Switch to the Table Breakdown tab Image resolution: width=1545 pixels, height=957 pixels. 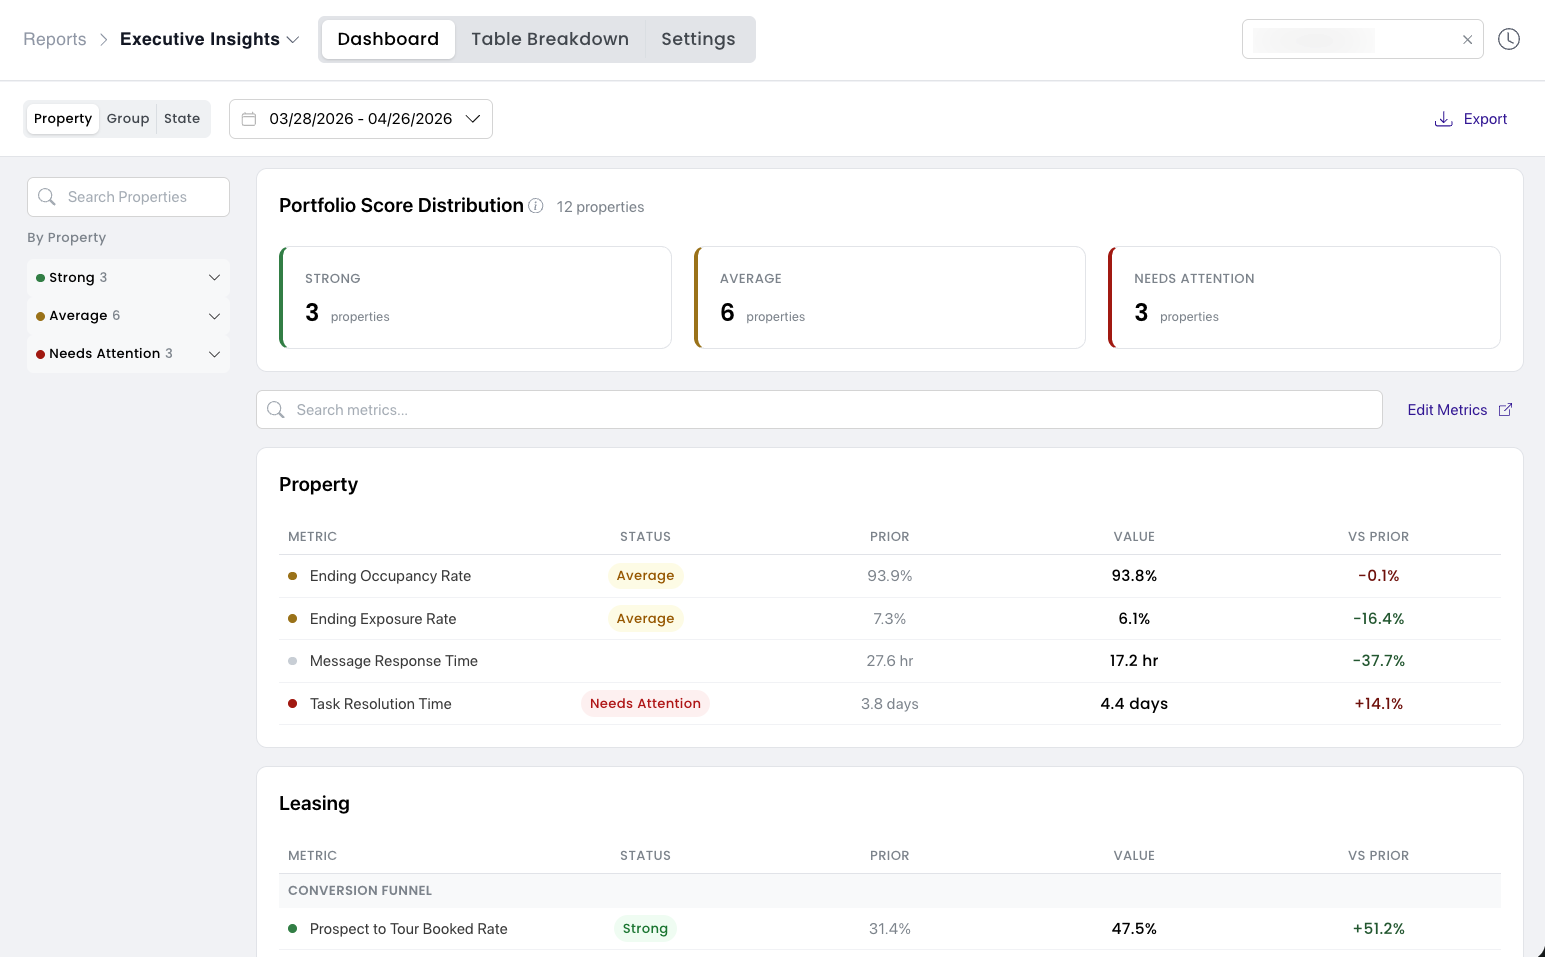pyautogui.click(x=550, y=39)
